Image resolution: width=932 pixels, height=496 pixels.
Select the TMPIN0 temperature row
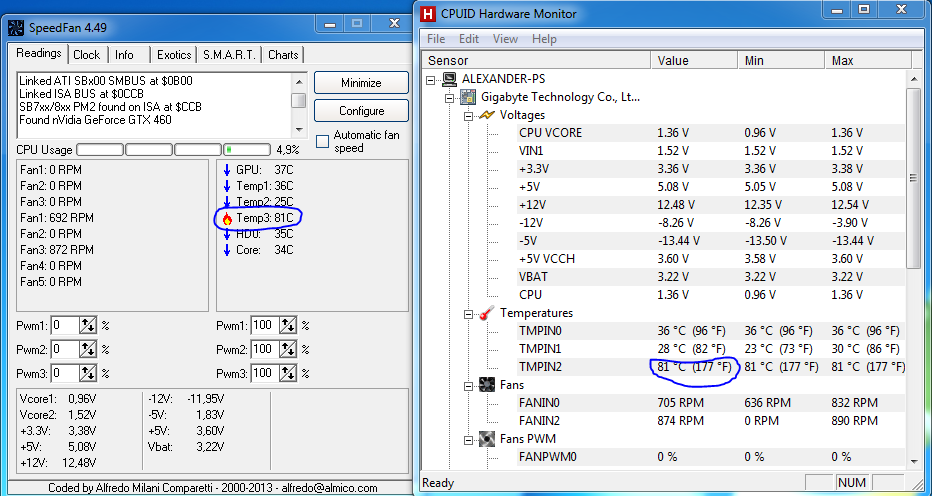click(x=710, y=331)
